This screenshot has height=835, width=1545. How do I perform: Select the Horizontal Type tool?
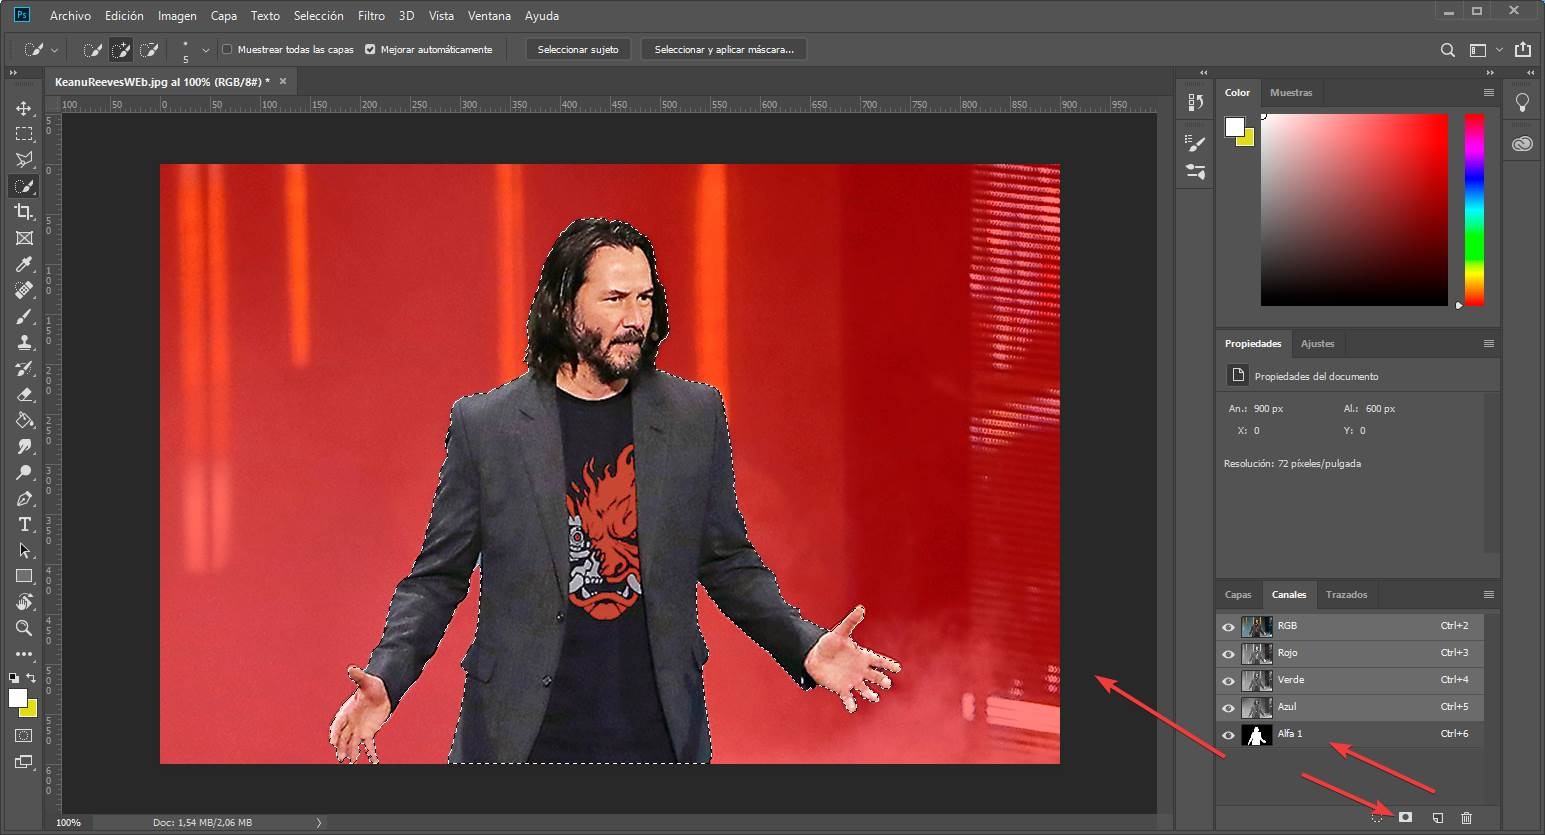point(24,524)
